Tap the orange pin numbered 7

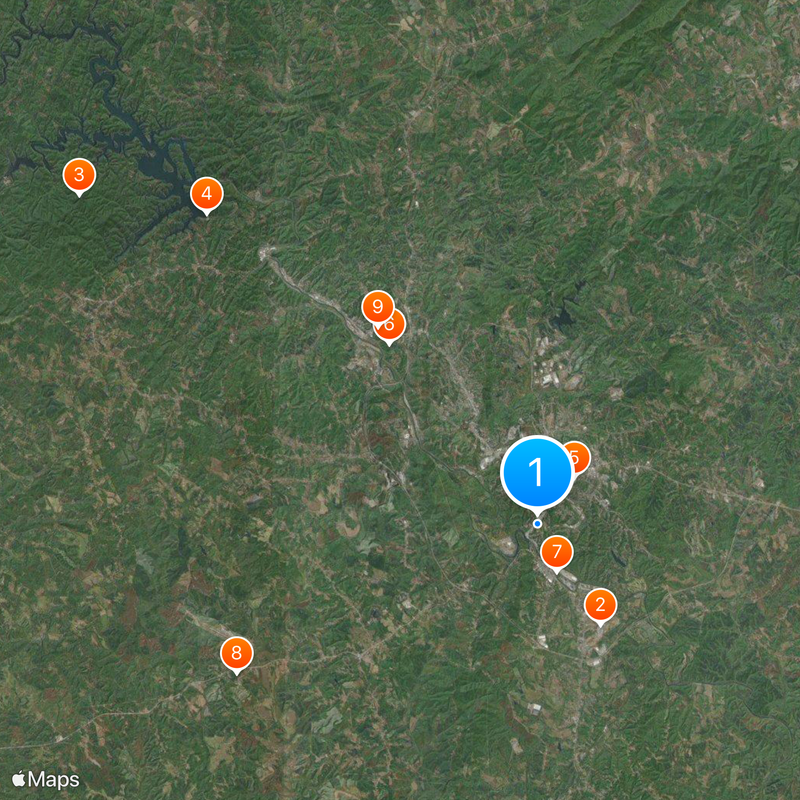pos(557,552)
